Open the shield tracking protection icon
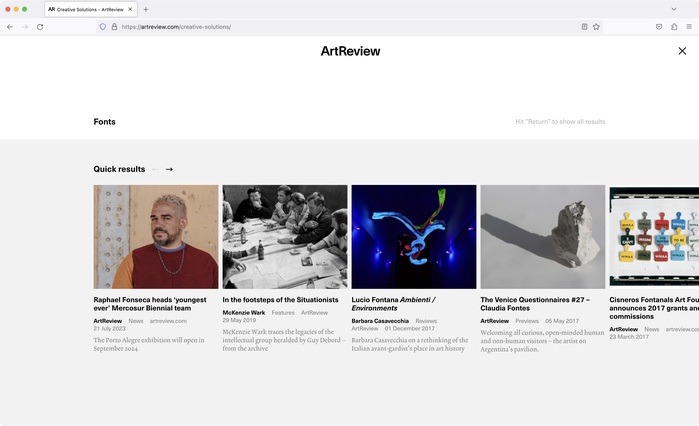The height and width of the screenshot is (426, 699). (x=103, y=27)
